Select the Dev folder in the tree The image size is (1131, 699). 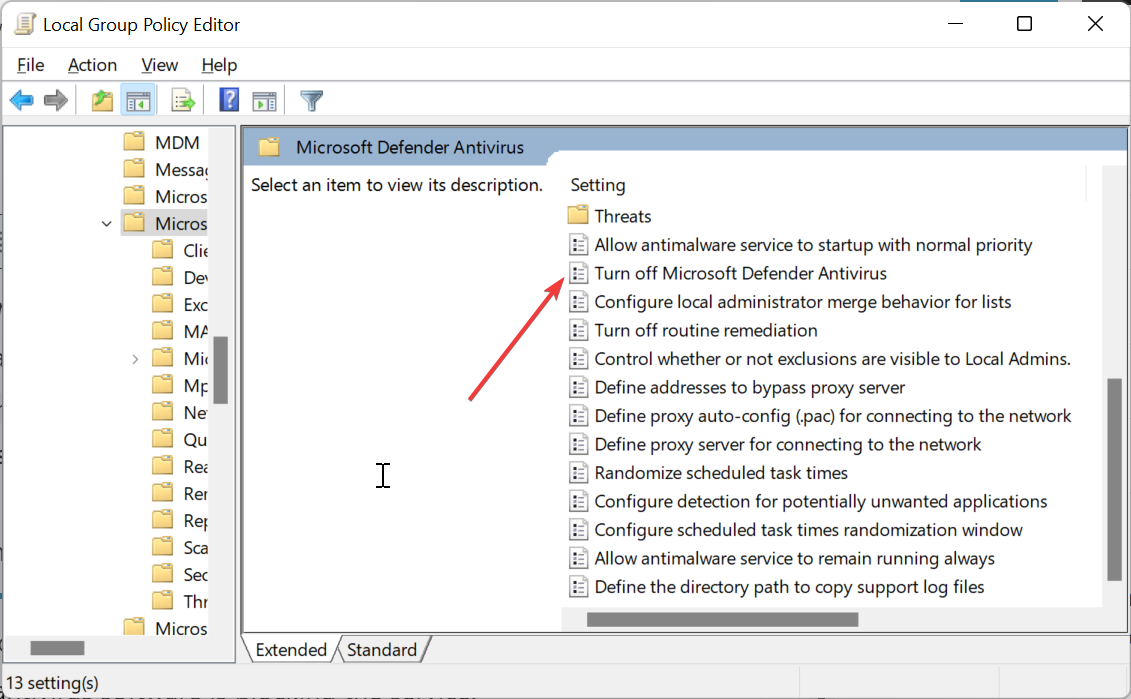click(195, 277)
